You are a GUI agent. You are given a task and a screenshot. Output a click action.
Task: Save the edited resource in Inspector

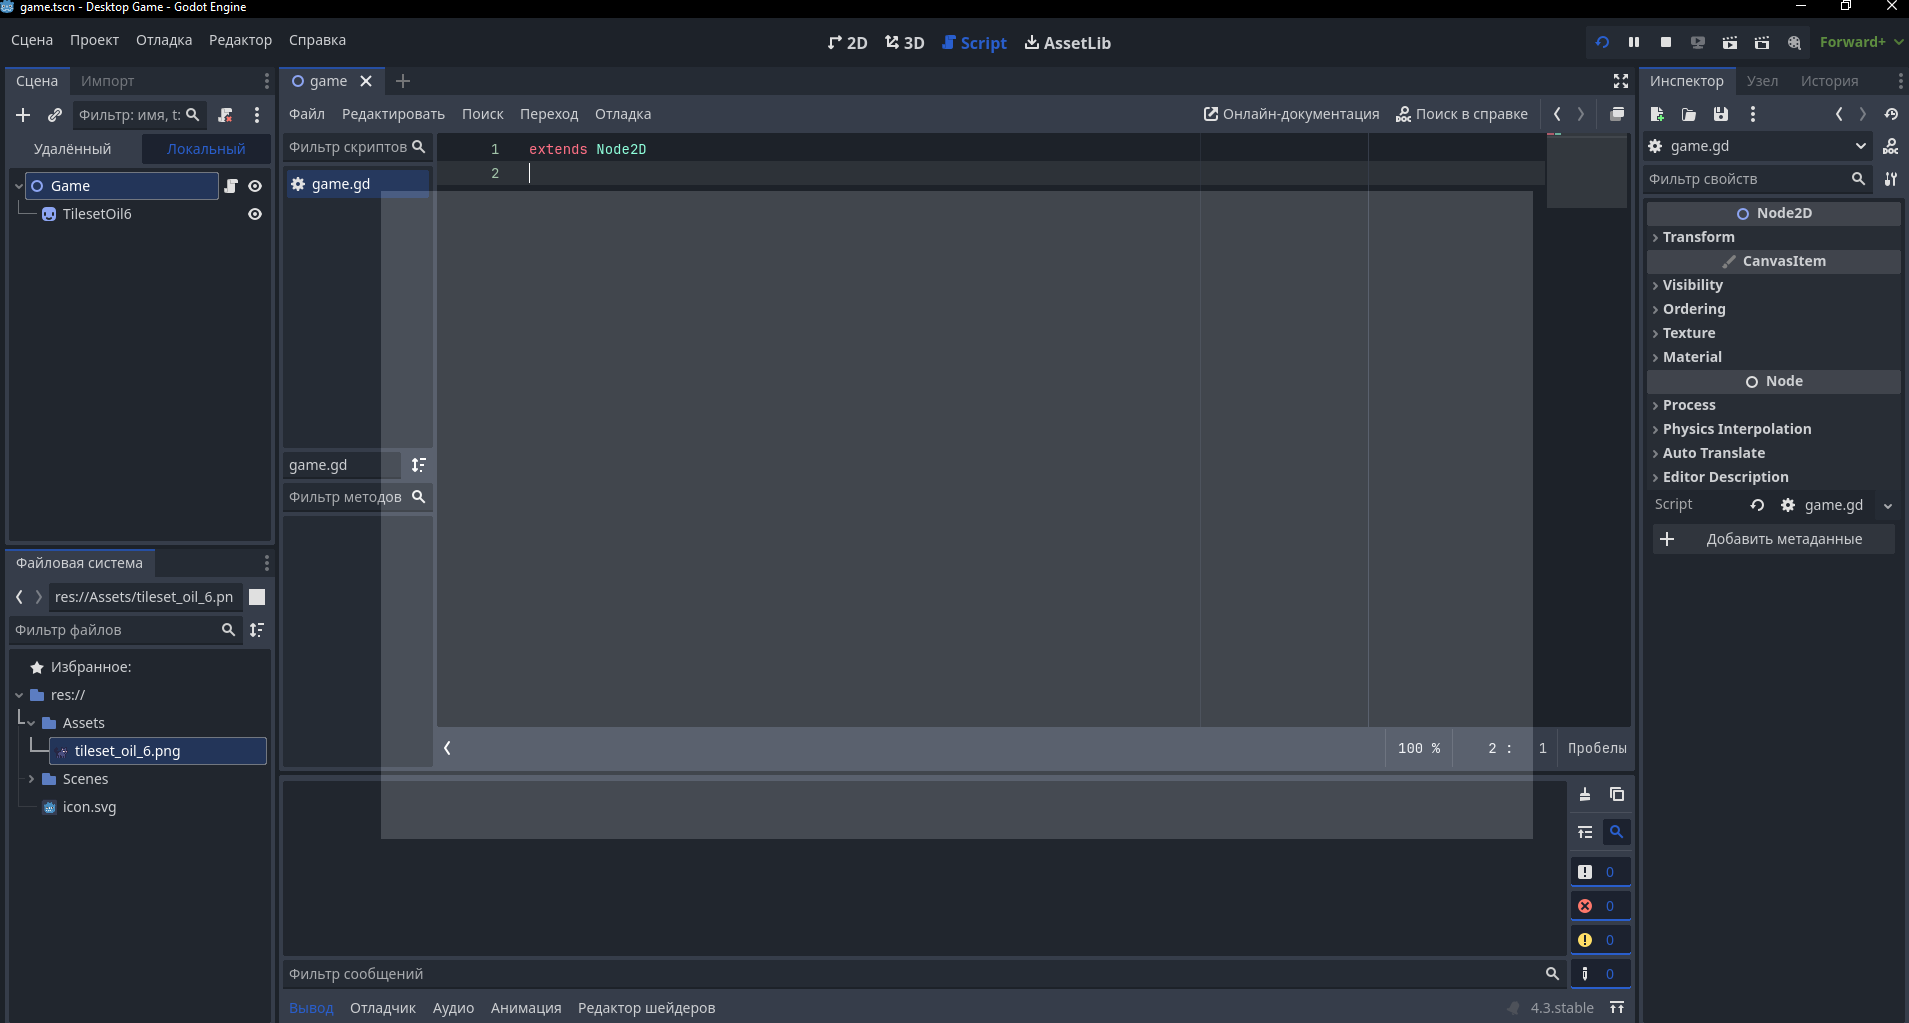click(x=1721, y=114)
